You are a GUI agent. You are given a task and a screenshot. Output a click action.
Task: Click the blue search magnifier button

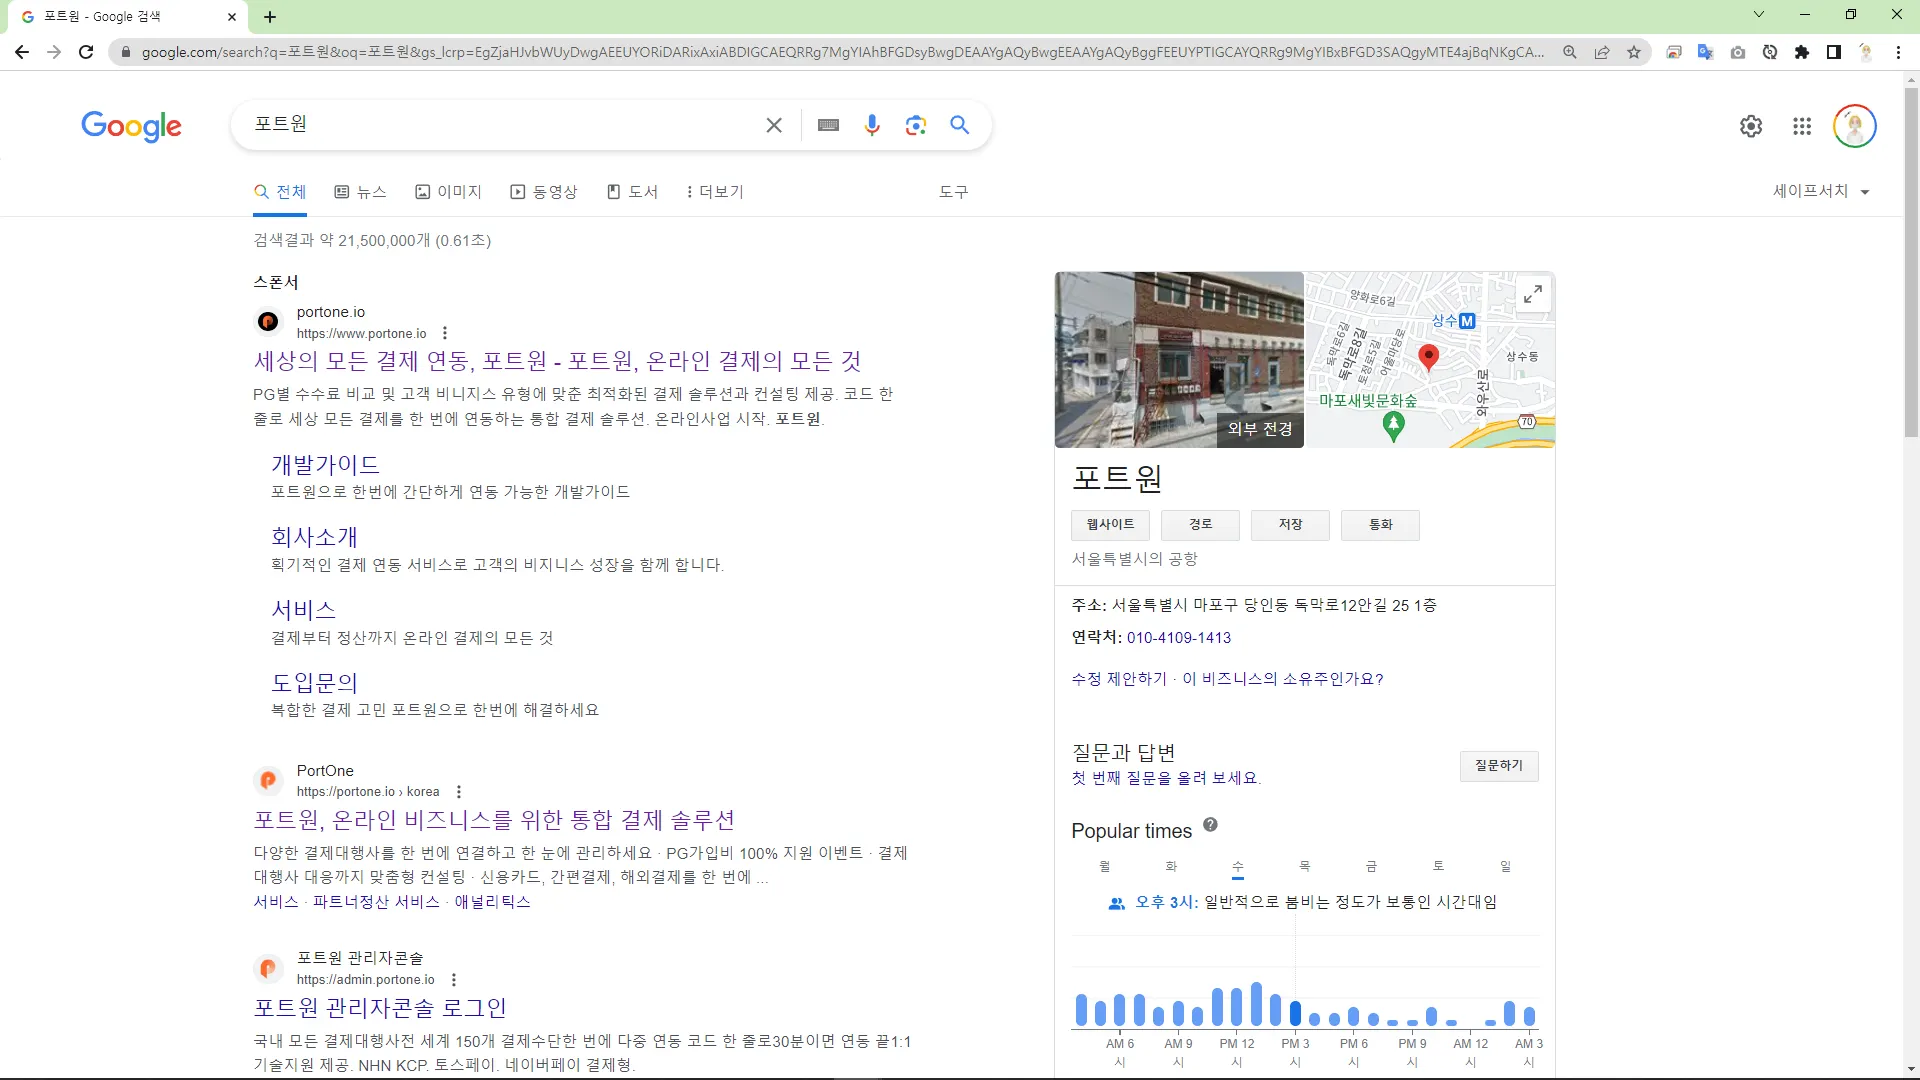[x=960, y=125]
